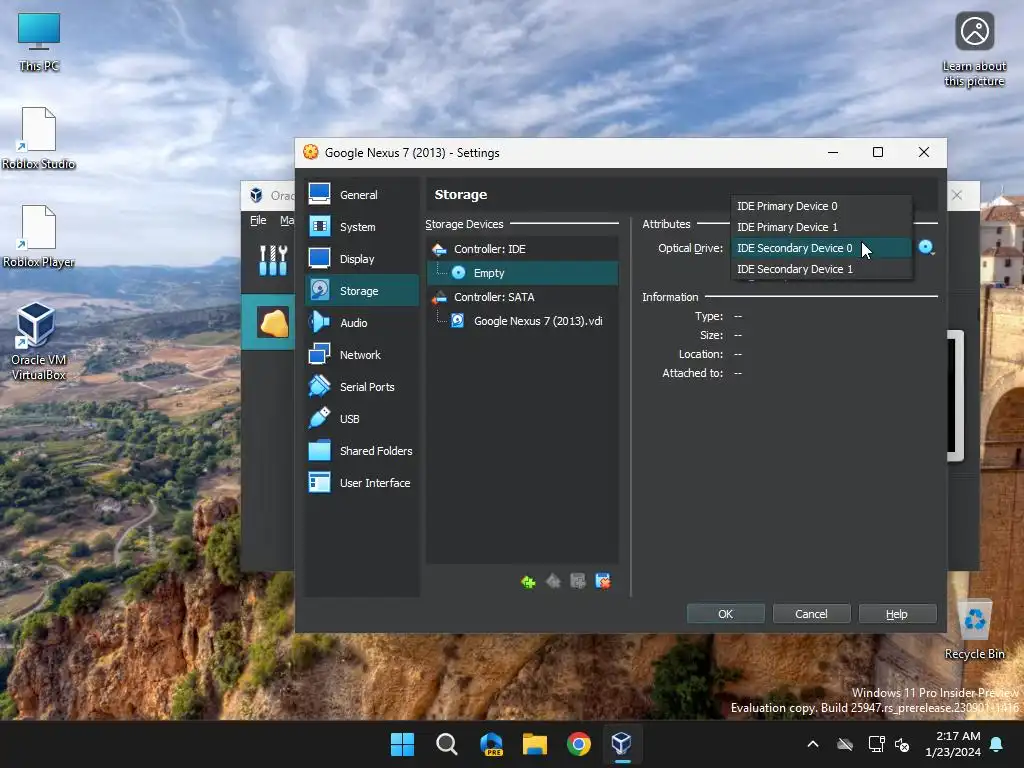This screenshot has width=1024, height=768.
Task: Click the volume muted tray icon
Action: tap(903, 744)
